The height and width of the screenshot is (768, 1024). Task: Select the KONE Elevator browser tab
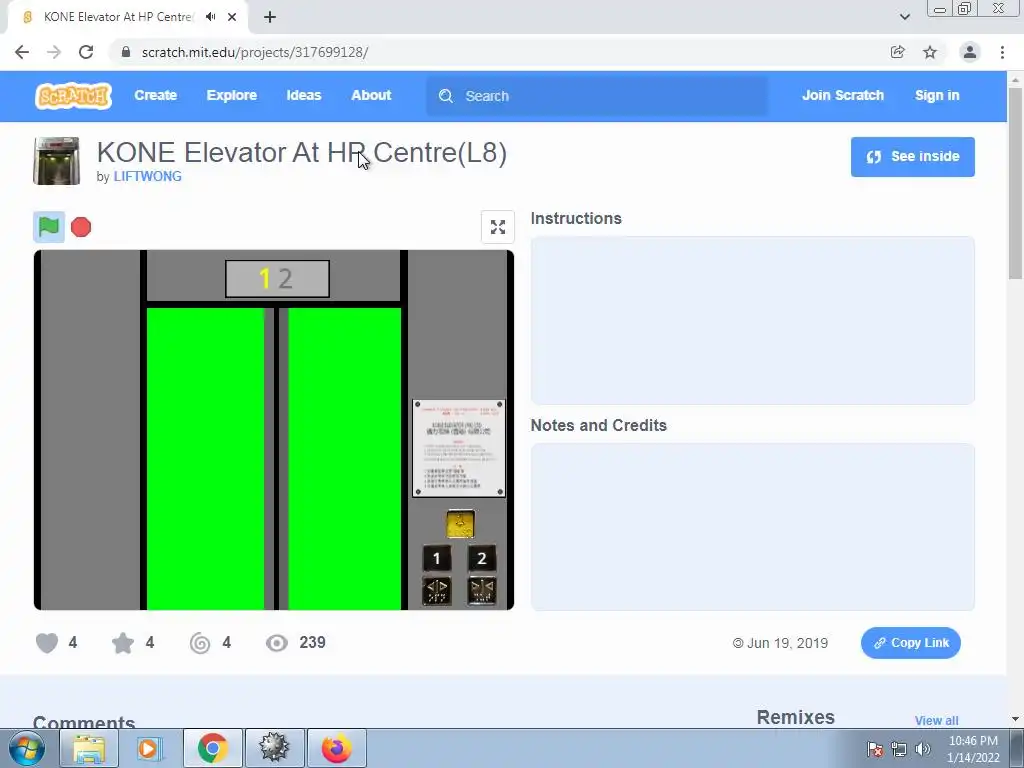127,18
